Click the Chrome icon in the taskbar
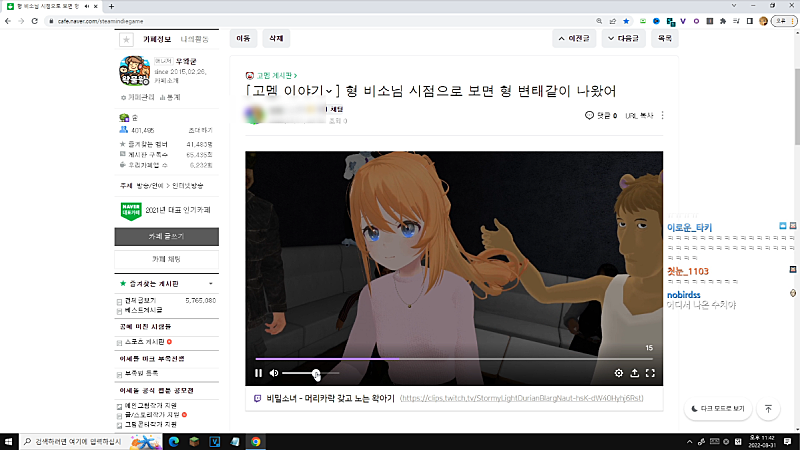This screenshot has width=800, height=450. pyautogui.click(x=256, y=441)
